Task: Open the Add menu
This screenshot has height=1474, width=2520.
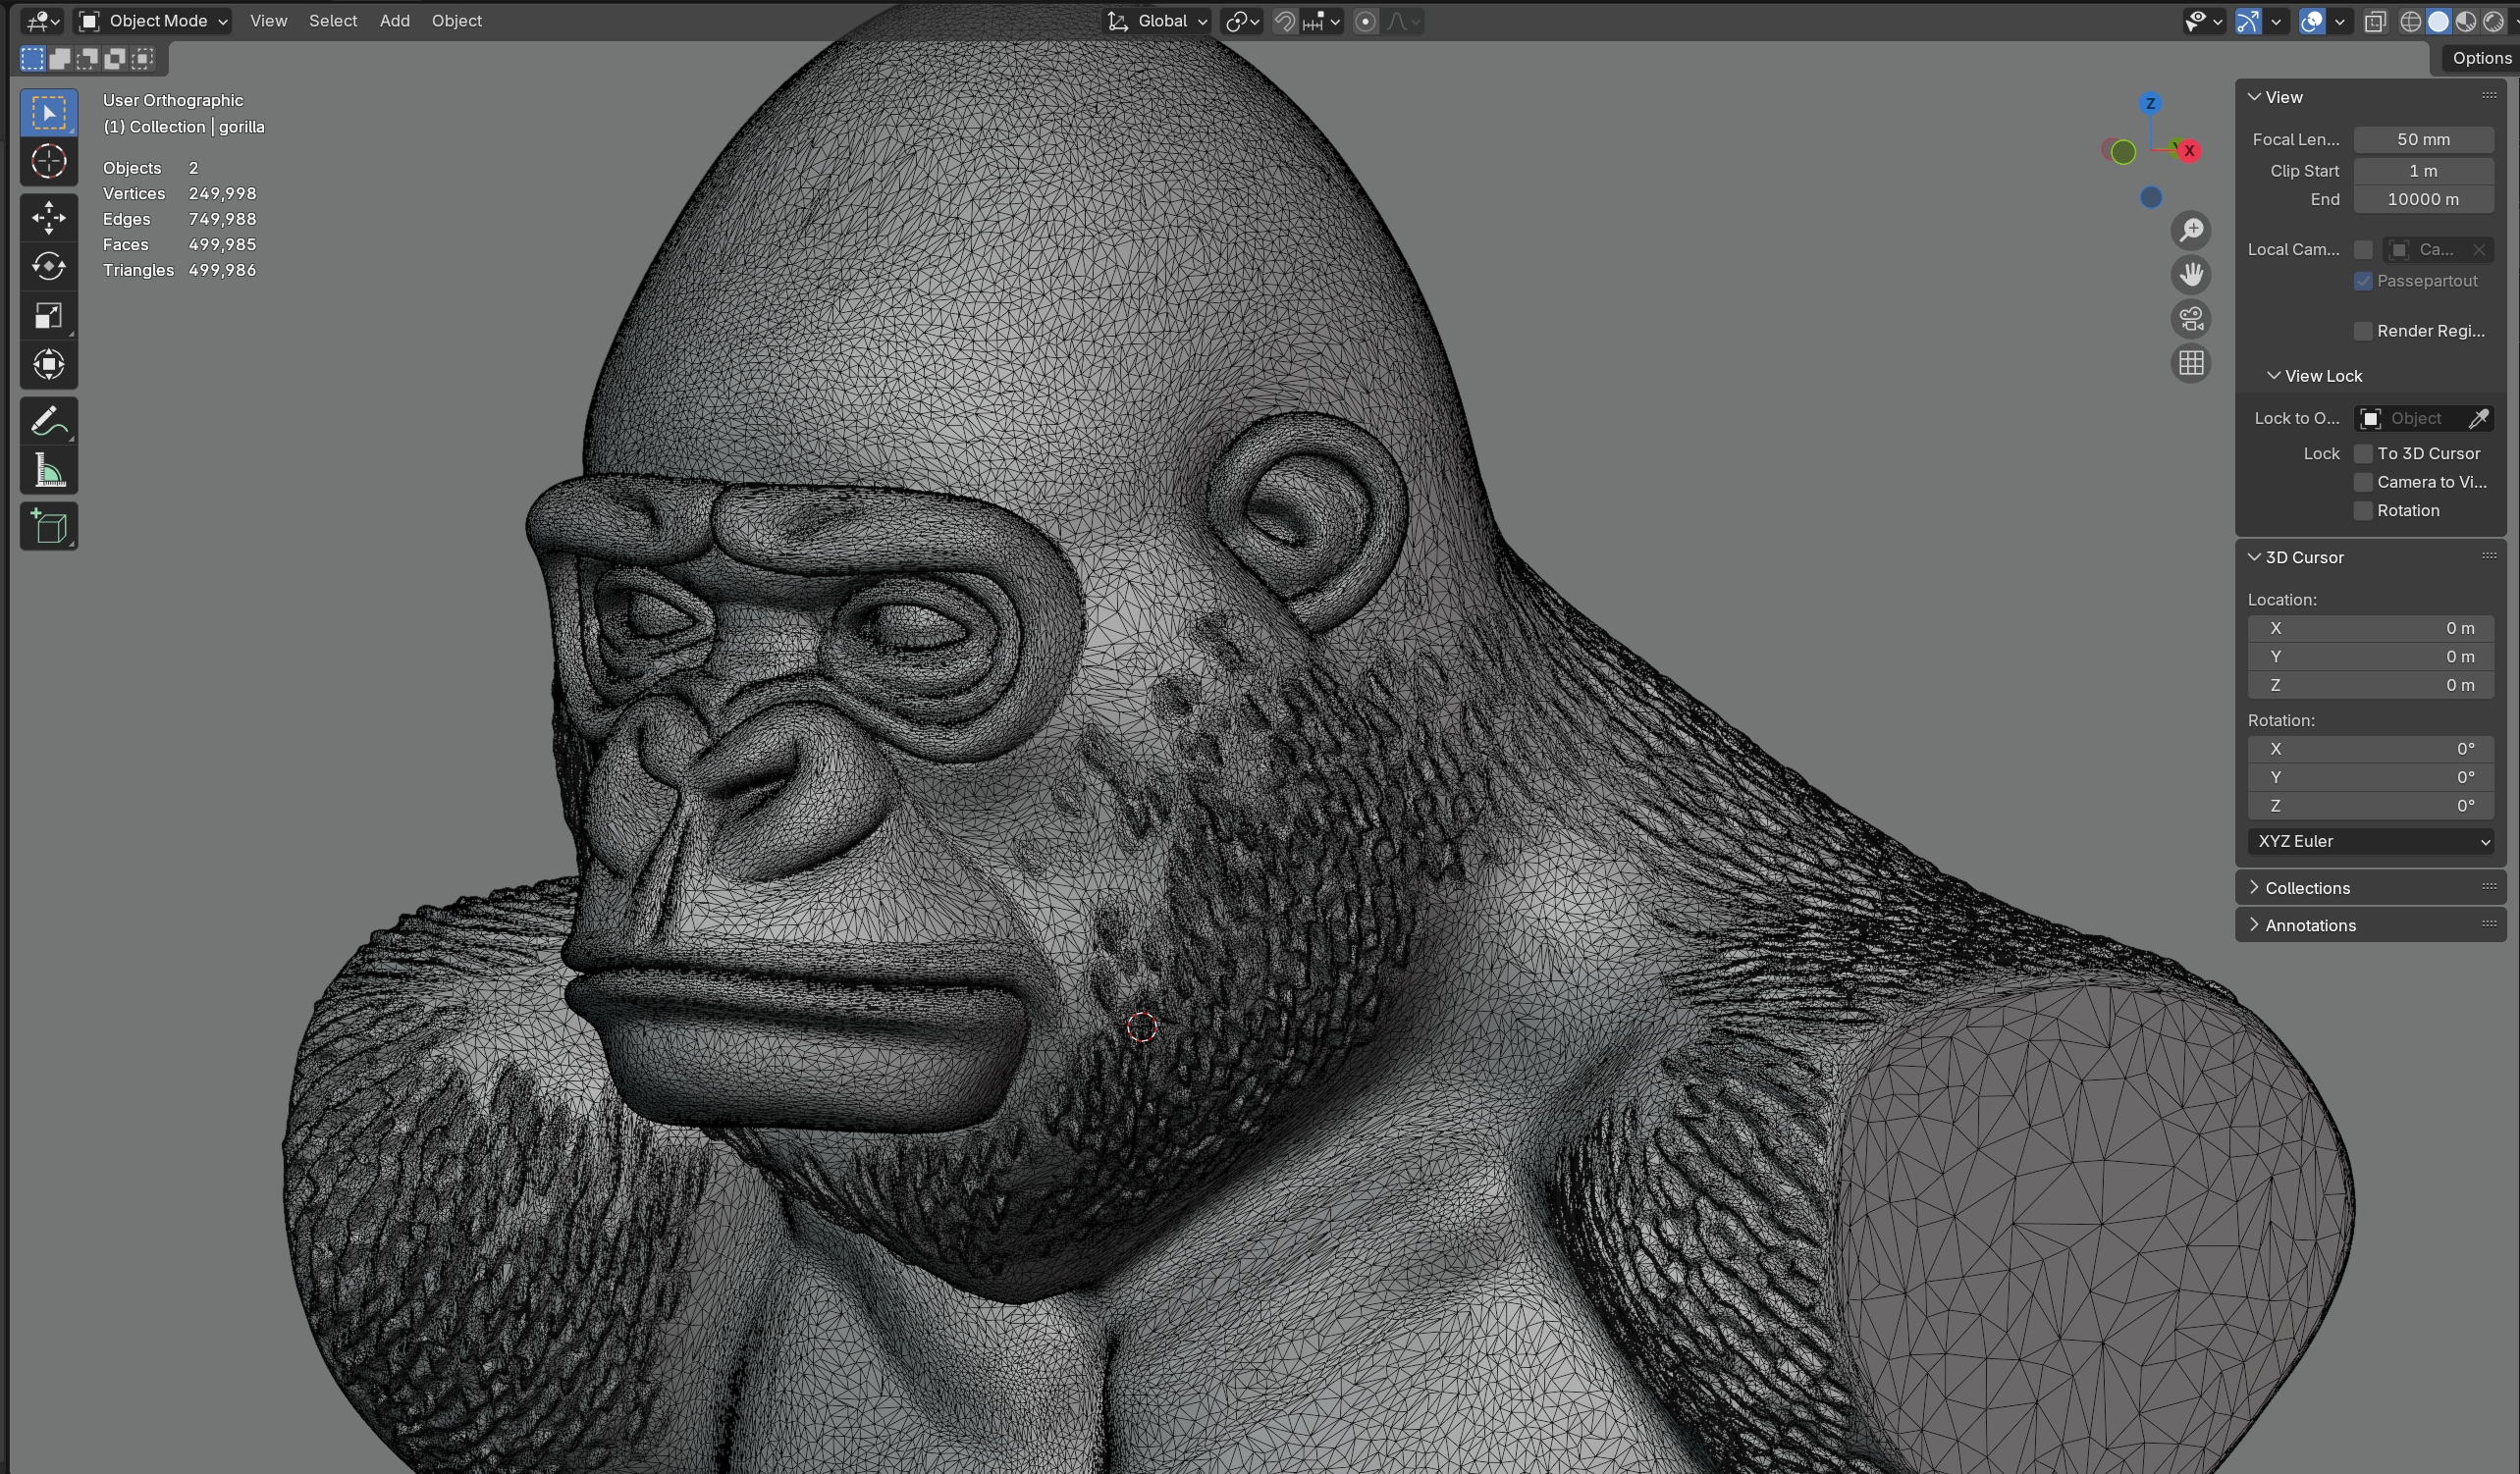Action: click(394, 21)
